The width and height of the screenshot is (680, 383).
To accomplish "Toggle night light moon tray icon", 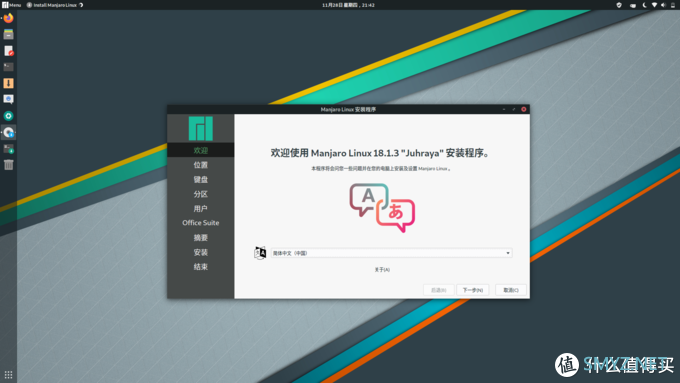I will click(644, 5).
